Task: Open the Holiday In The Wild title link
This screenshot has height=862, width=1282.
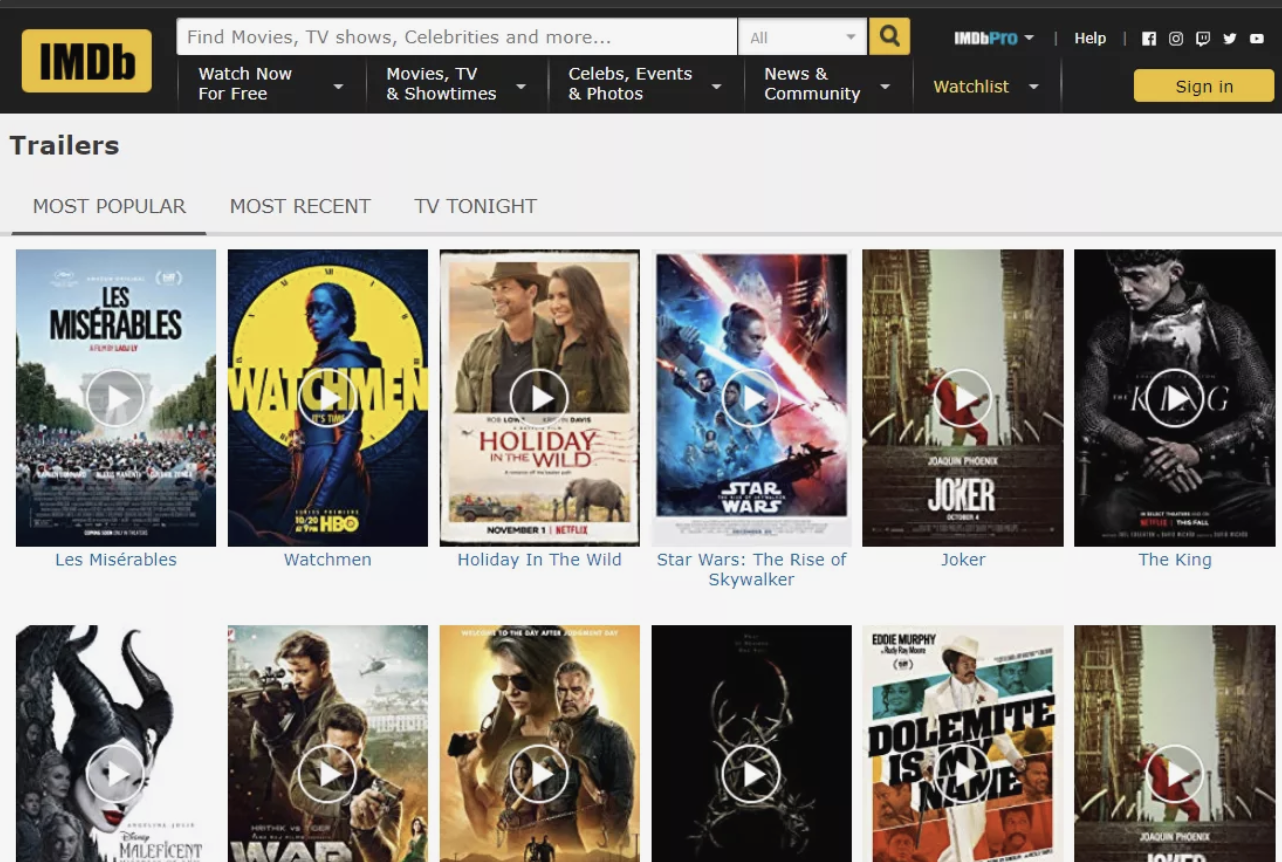Action: point(540,560)
